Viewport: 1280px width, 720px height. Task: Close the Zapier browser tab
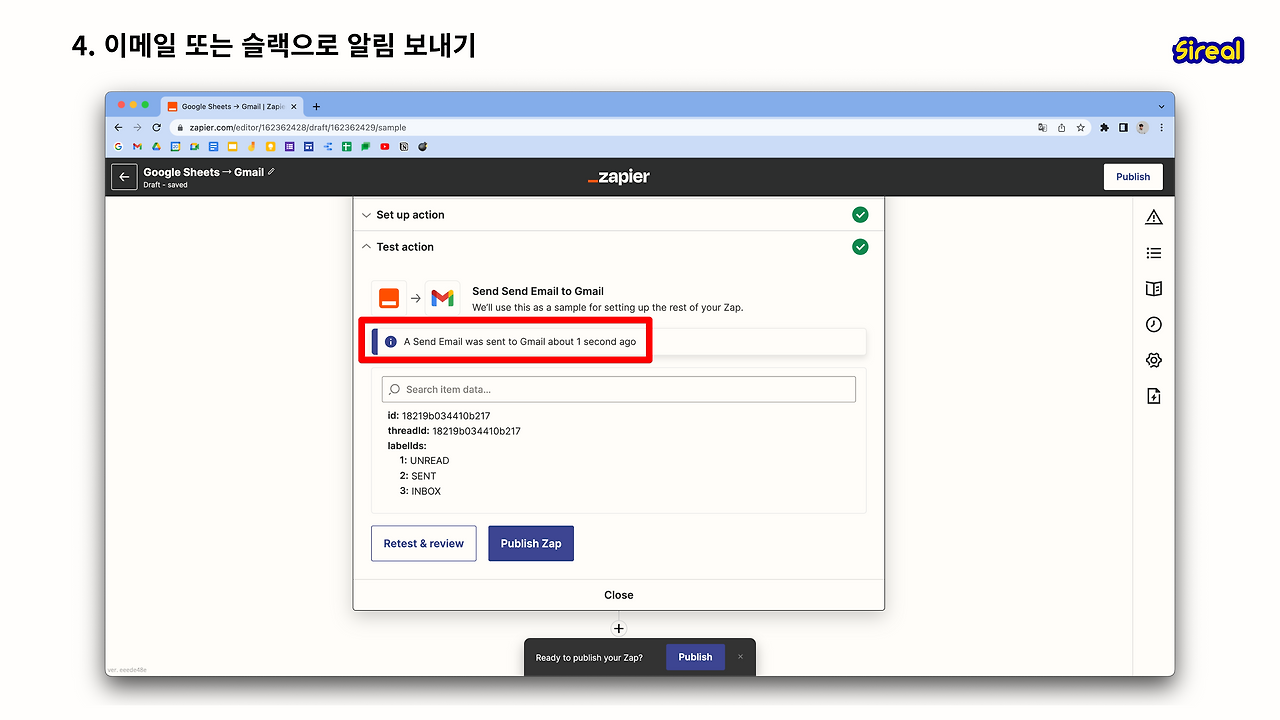[293, 106]
